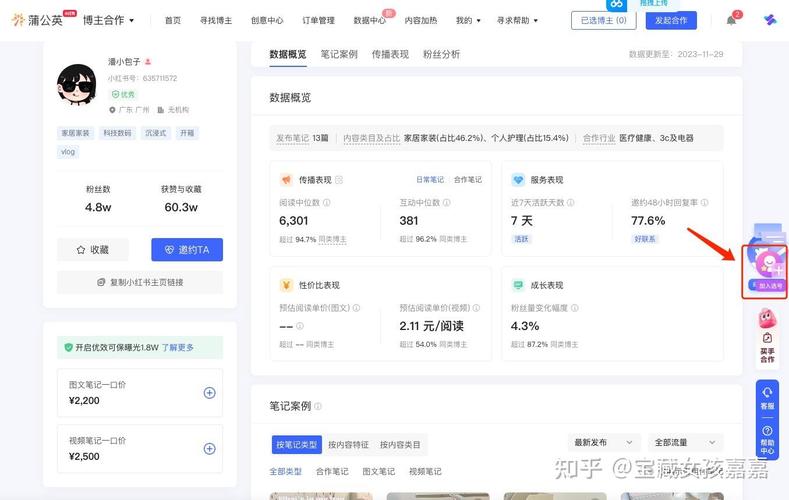Viewport: 789px width, 500px height.
Task: Open the notification bell
Action: click(731, 20)
